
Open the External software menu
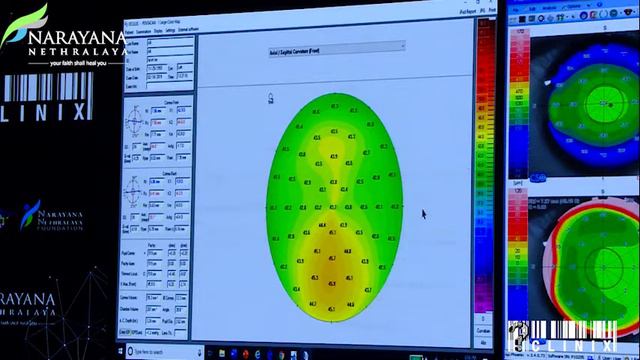tap(188, 29)
